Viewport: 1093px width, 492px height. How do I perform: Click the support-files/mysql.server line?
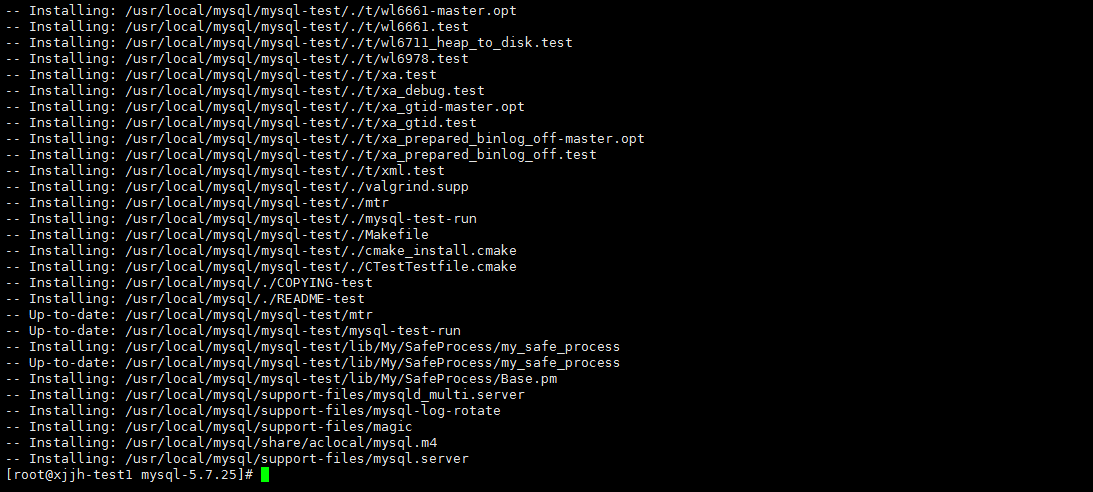click(x=237, y=459)
